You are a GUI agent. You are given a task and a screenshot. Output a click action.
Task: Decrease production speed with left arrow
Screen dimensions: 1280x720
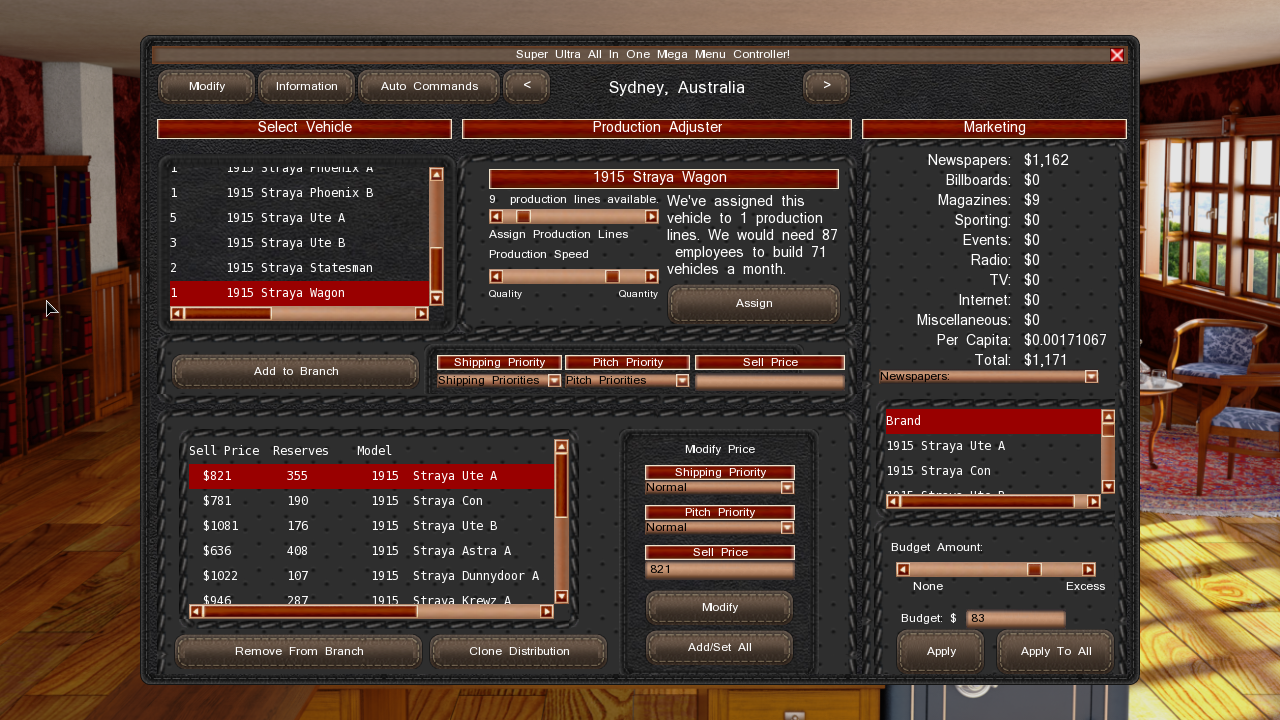496,277
